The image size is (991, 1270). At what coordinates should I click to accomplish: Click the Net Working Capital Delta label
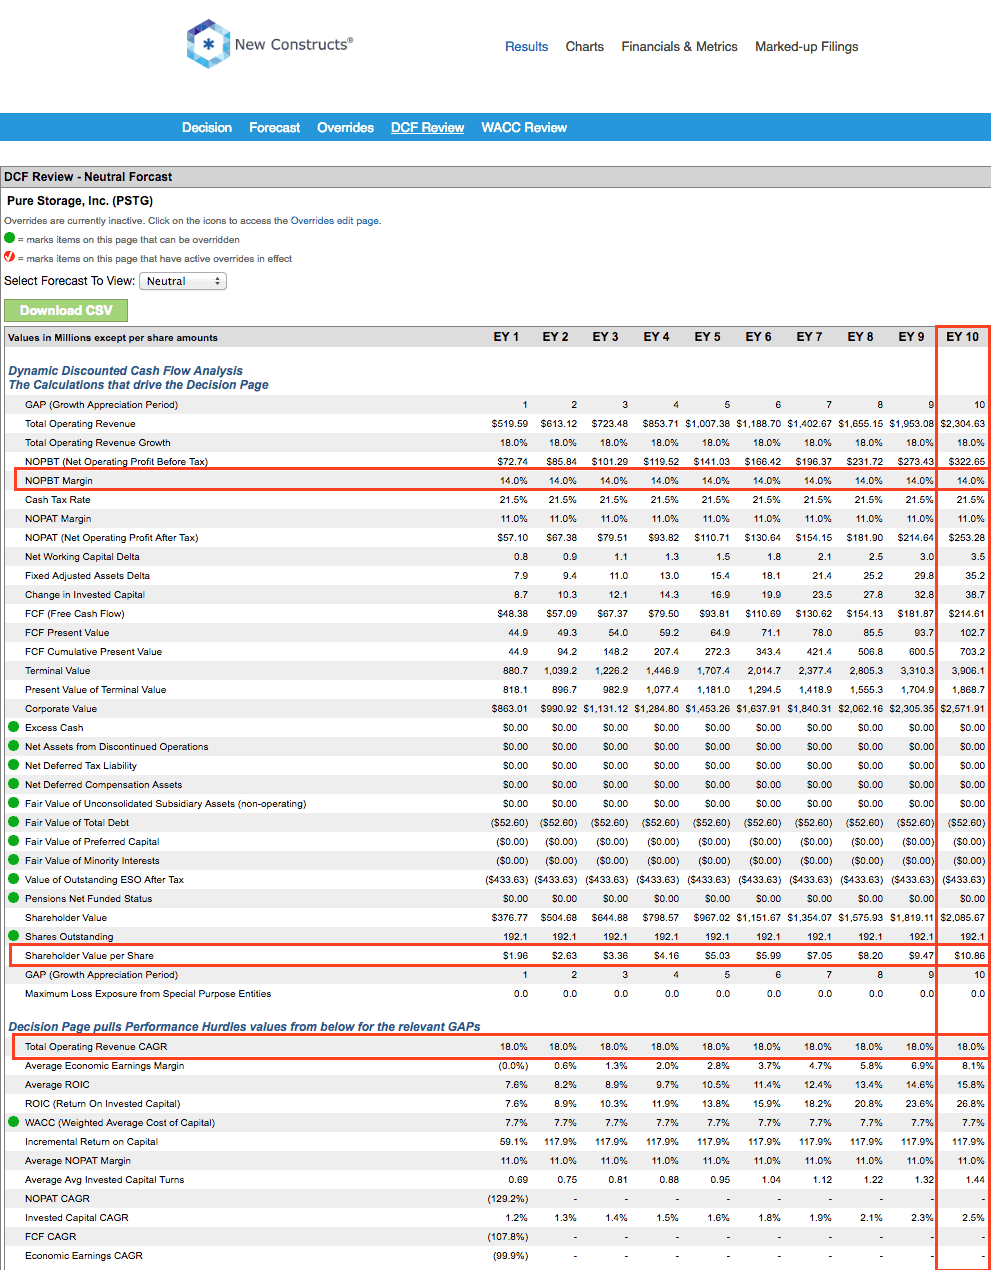point(82,557)
